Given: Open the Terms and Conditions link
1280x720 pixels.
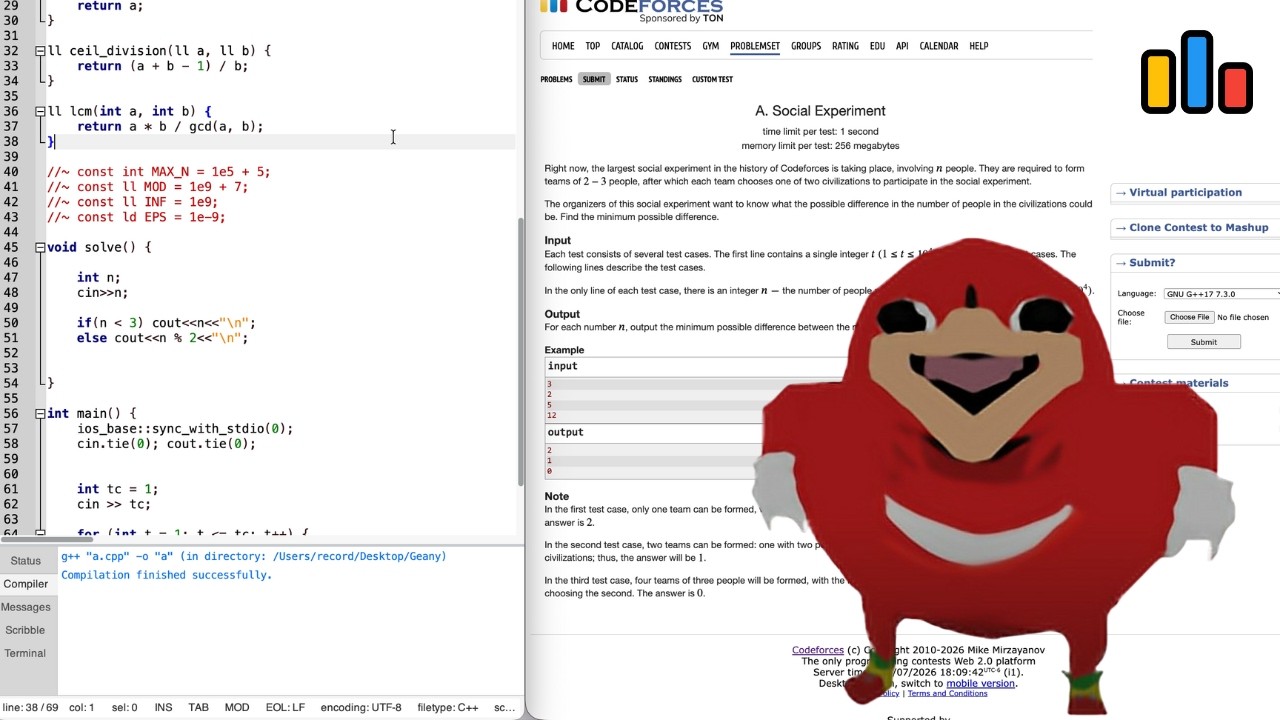Looking at the screenshot, I should point(947,694).
